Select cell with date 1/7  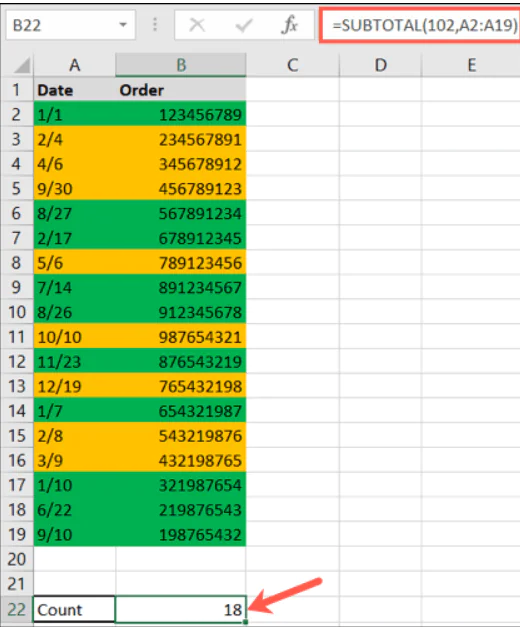[74, 411]
